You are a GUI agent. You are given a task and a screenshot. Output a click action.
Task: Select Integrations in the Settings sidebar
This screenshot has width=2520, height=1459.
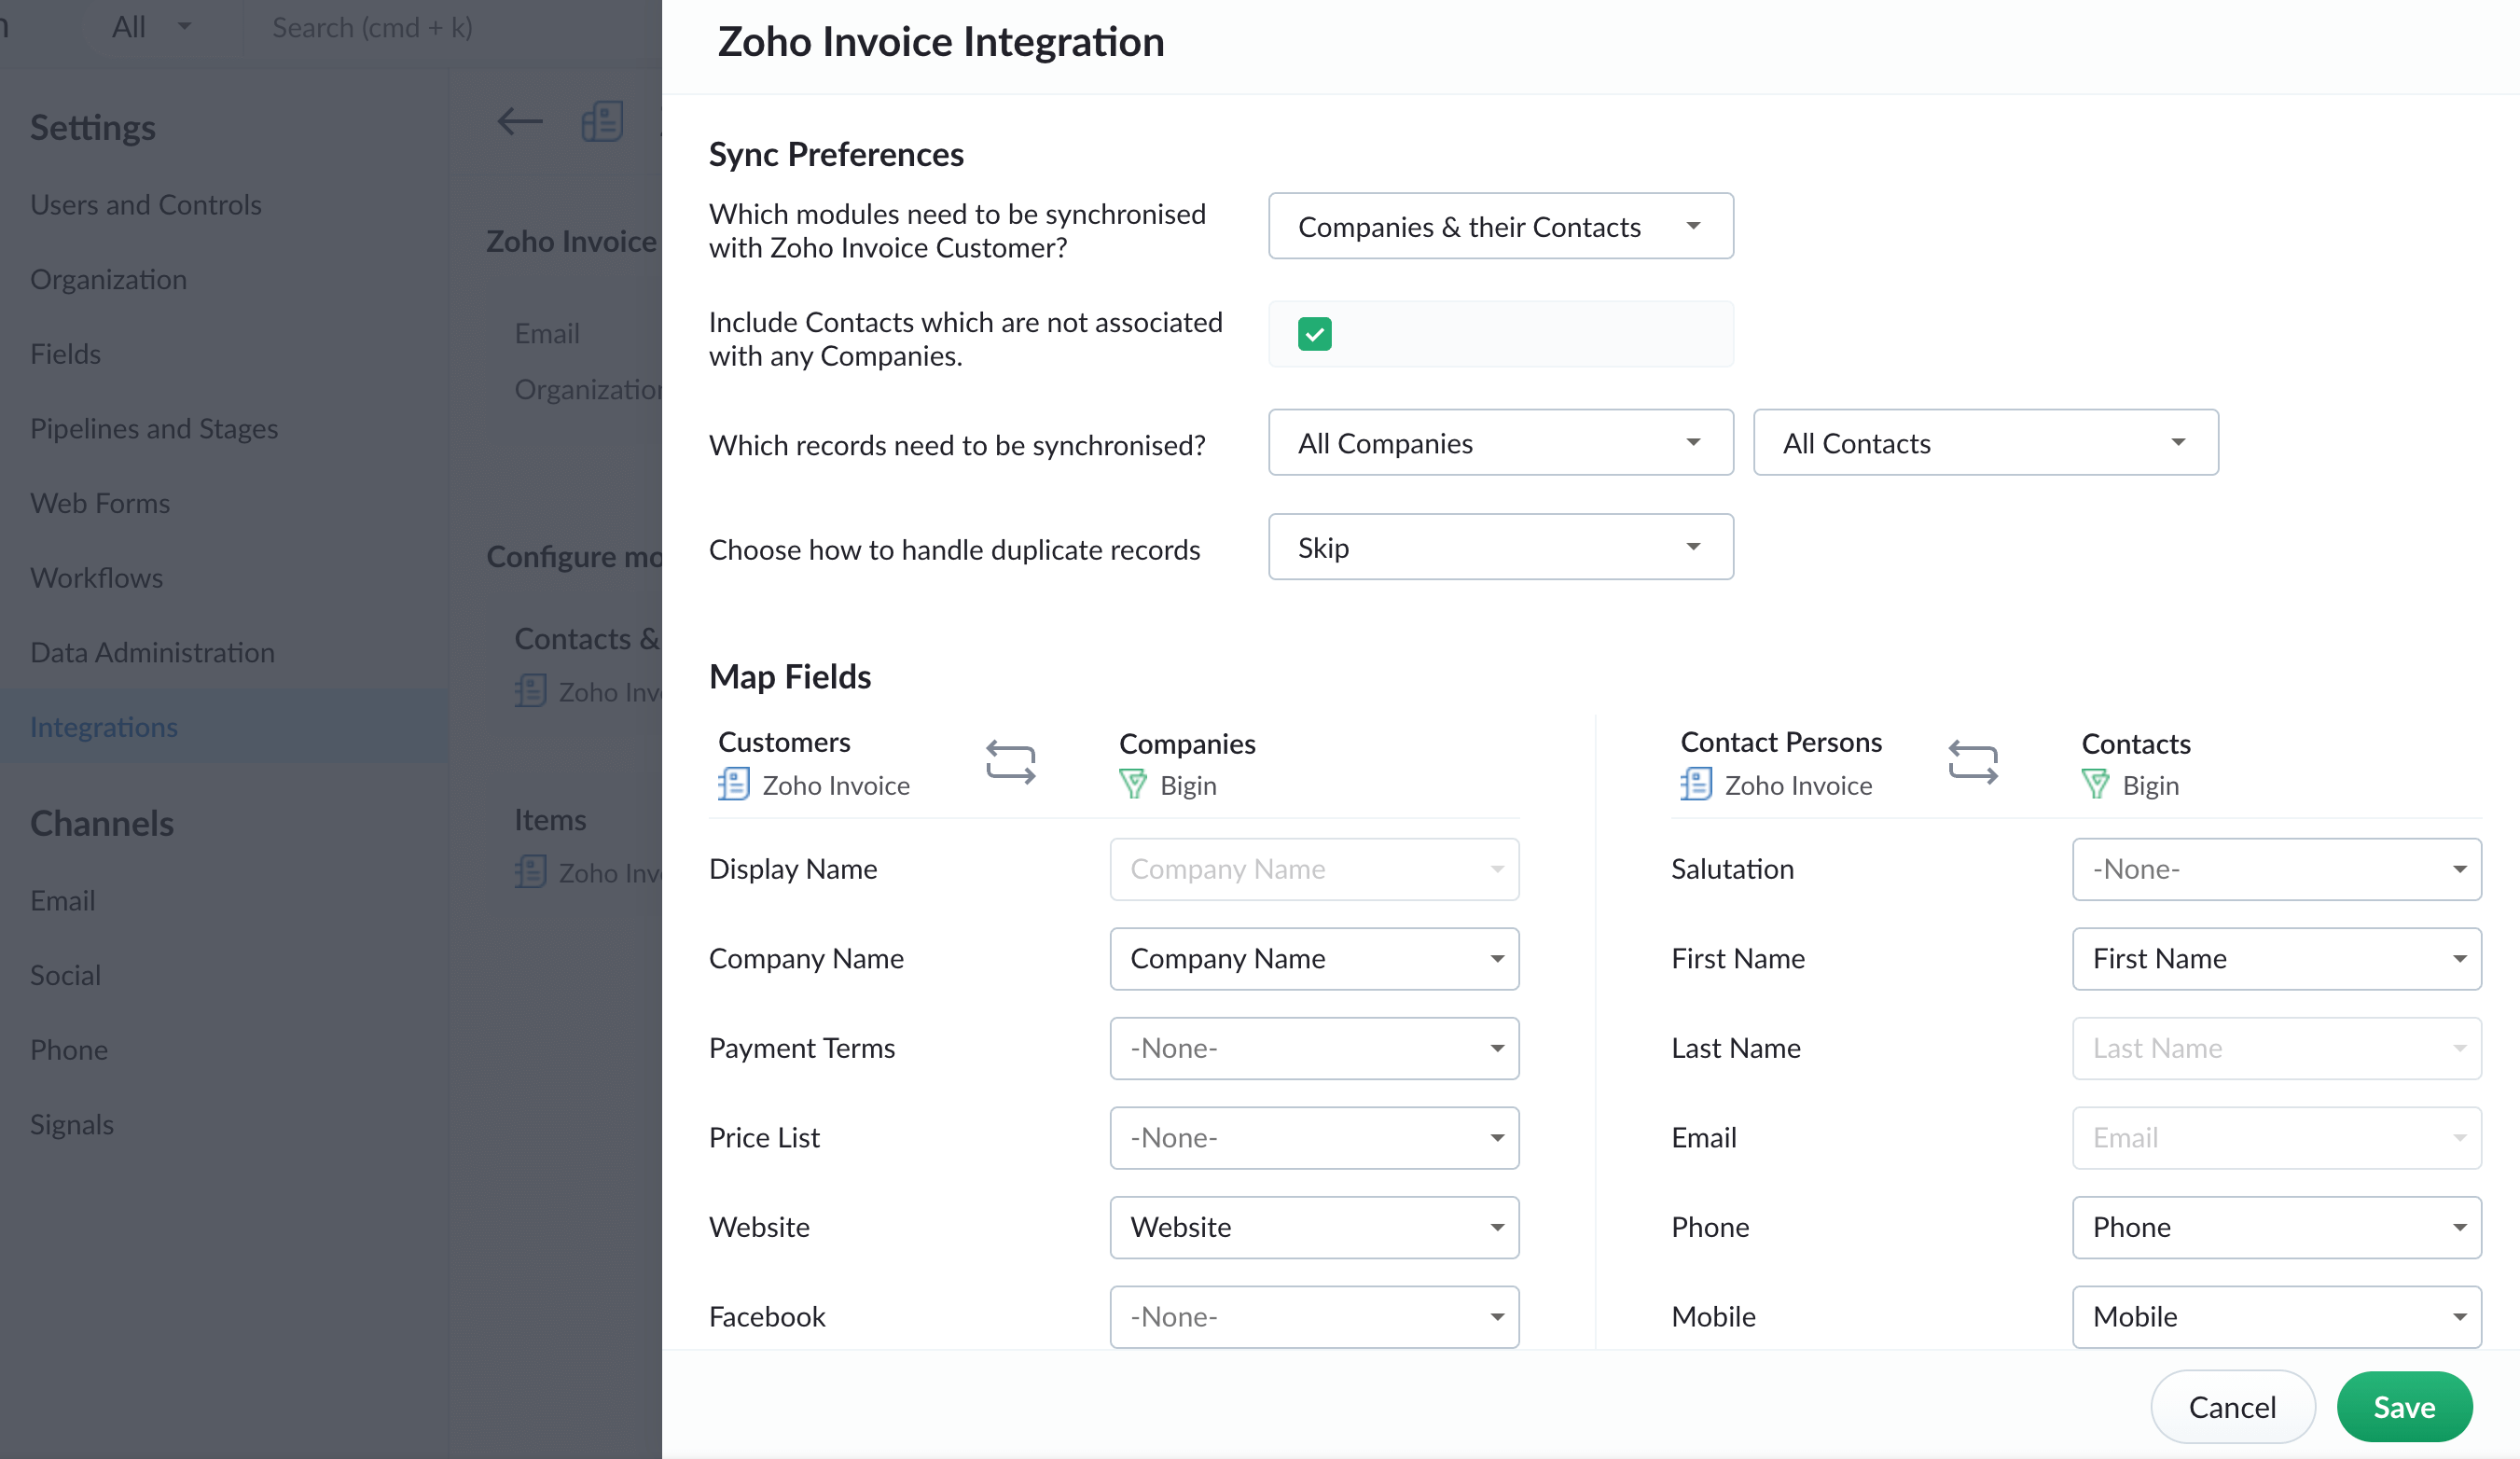click(x=104, y=727)
